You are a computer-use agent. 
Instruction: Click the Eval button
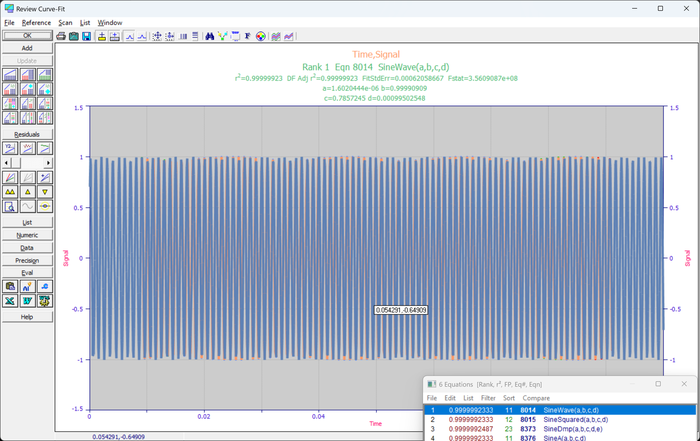point(27,273)
